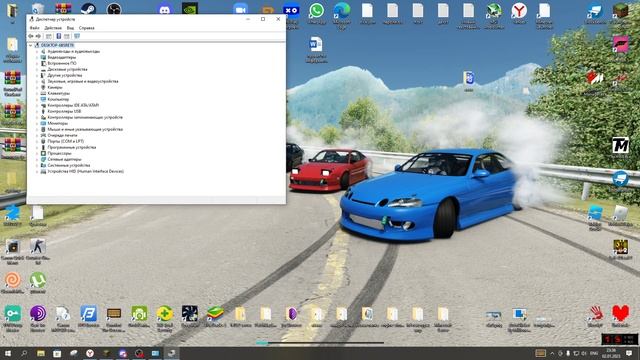Open the Minecraft block desktop icon
This screenshot has width=640, height=360.
pyautogui.click(x=620, y=11)
